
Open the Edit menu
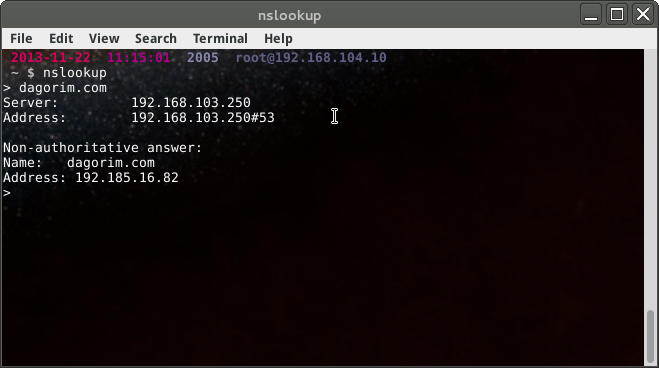[x=61, y=39]
